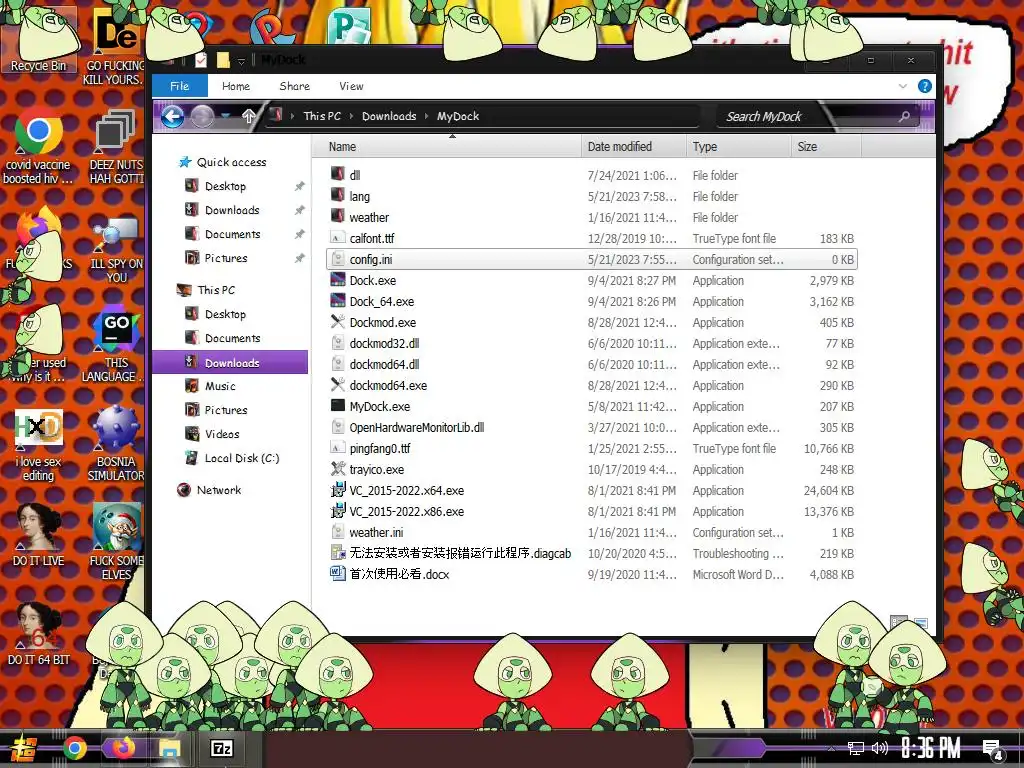Open the BOSNIA SIMULATOR desktop shortcut
Image resolution: width=1024 pixels, height=768 pixels.
pyautogui.click(x=116, y=444)
